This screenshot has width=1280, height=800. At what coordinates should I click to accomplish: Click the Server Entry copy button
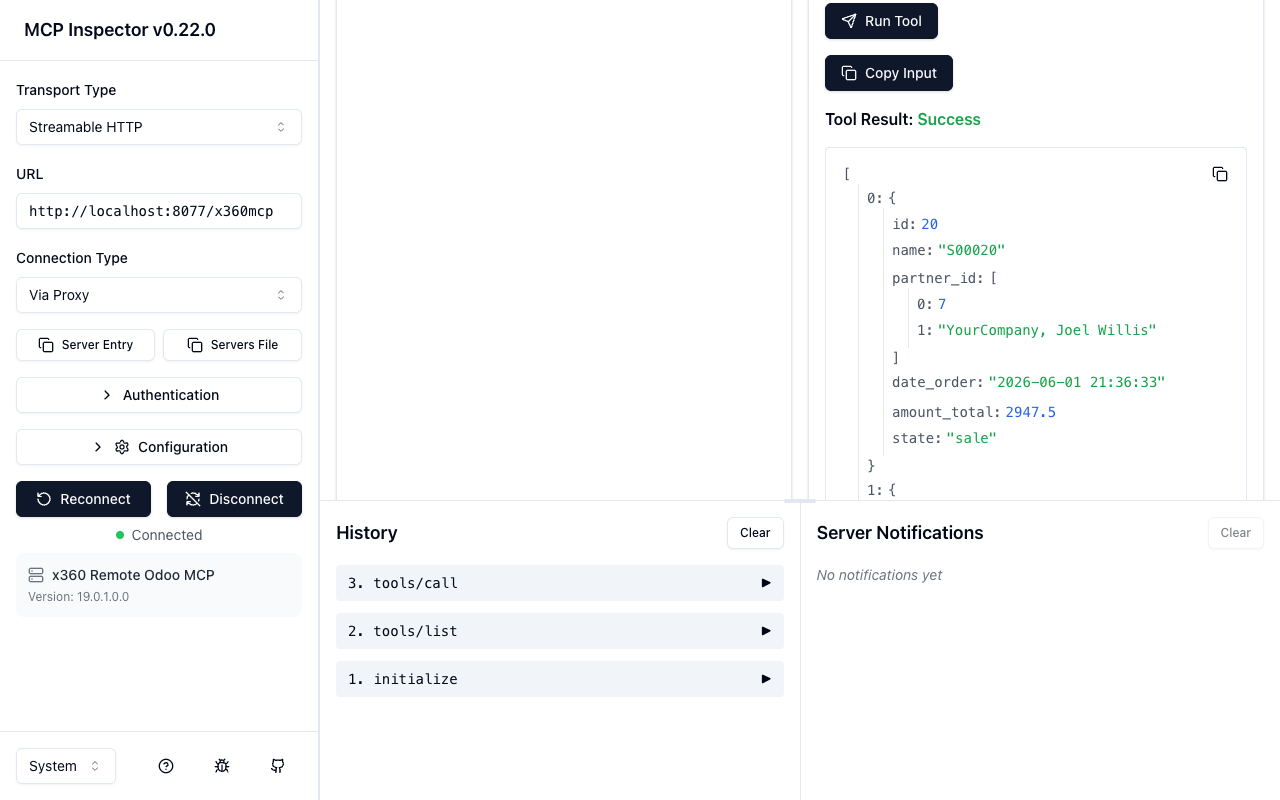click(85, 345)
